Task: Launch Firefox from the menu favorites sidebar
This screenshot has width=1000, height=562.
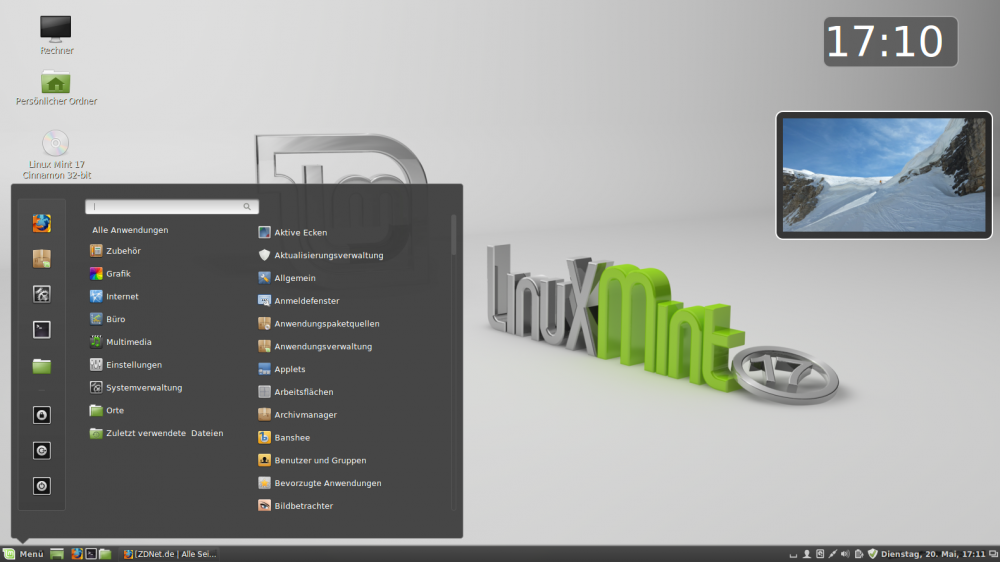Action: click(41, 223)
